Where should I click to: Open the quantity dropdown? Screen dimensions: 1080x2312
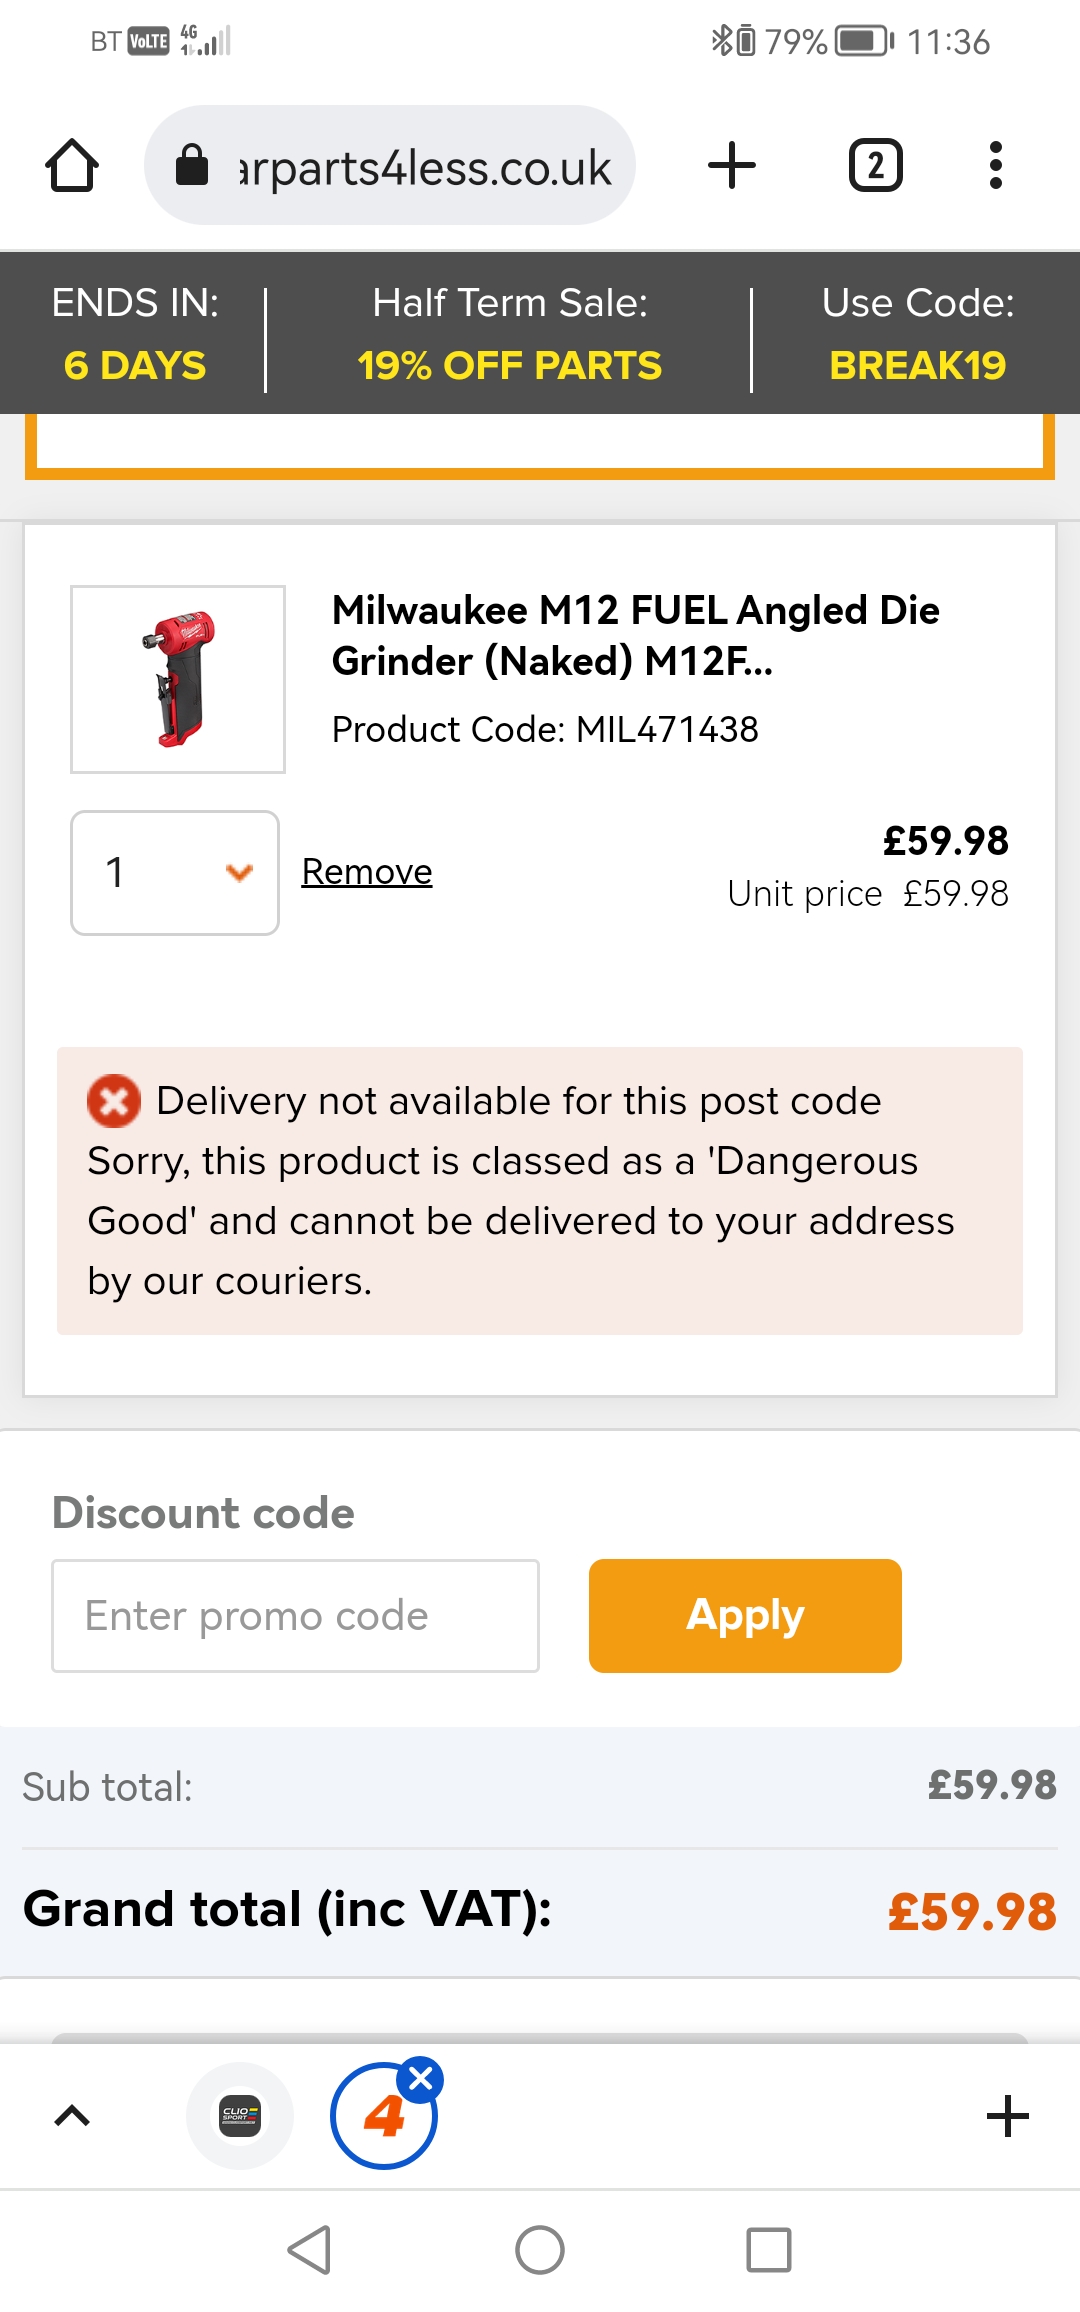click(x=175, y=873)
